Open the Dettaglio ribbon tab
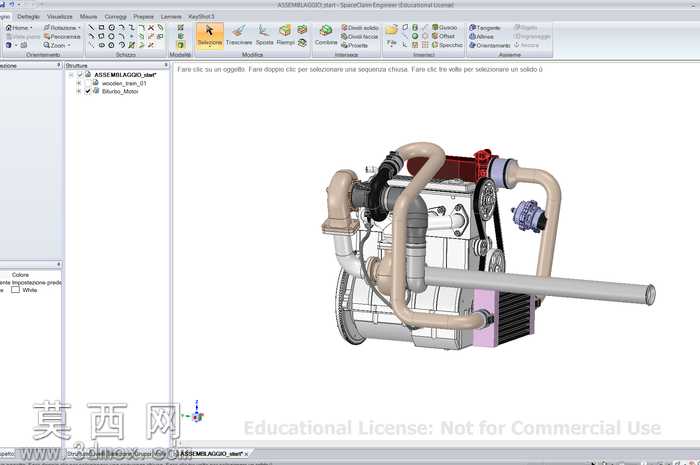Image resolution: width=700 pixels, height=465 pixels. [x=28, y=17]
